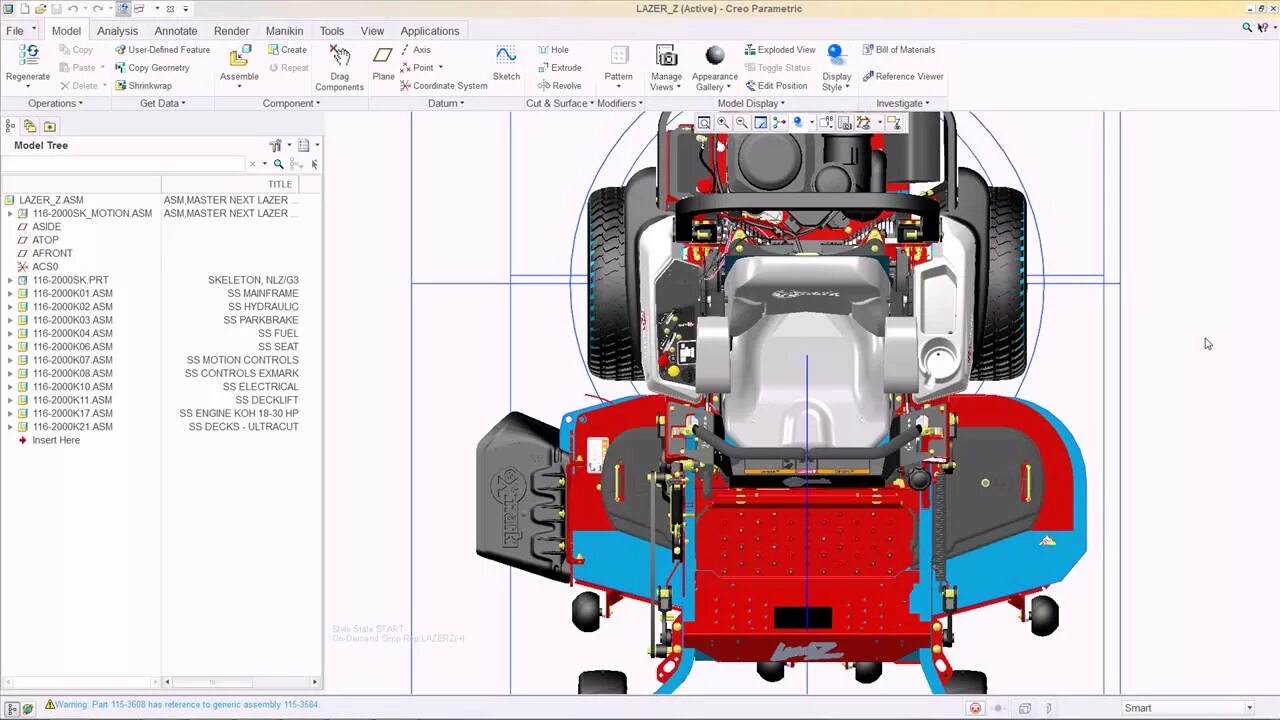The width and height of the screenshot is (1280, 720).
Task: Open the Tools tab
Action: pos(332,31)
